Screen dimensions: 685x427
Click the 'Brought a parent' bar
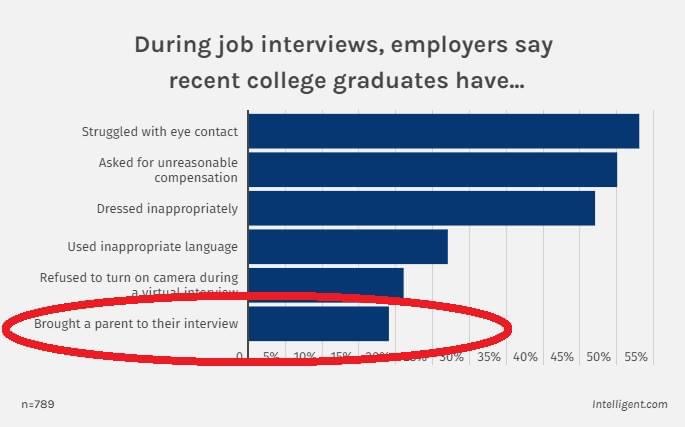318,323
